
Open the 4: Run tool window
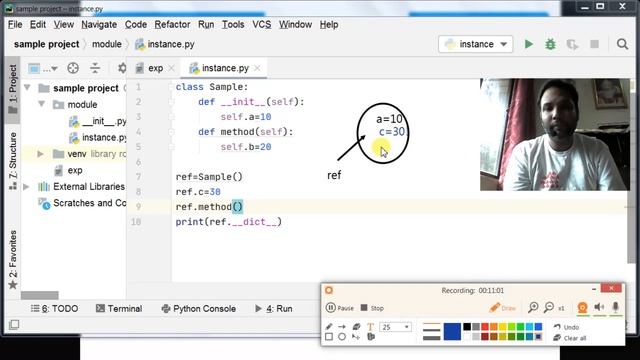click(273, 309)
